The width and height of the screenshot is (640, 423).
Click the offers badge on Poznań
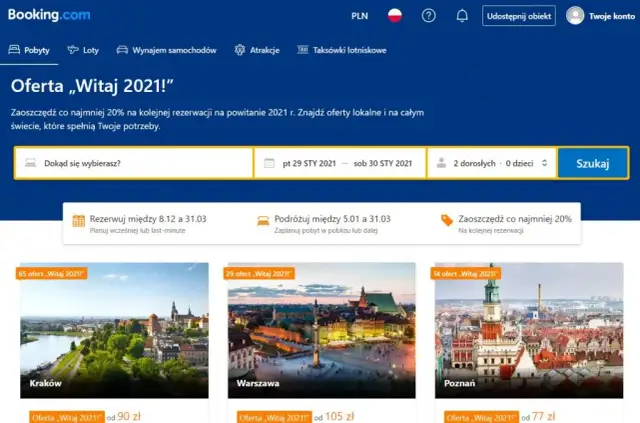[466, 274]
